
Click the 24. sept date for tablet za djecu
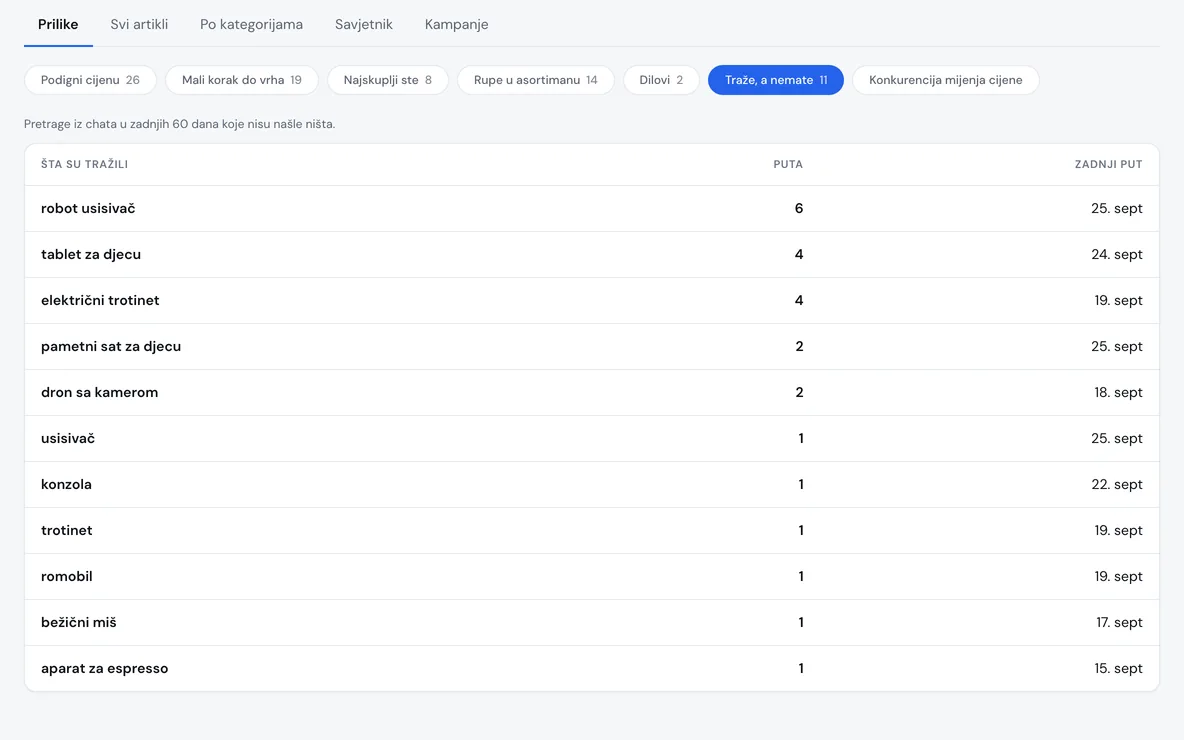click(1117, 254)
